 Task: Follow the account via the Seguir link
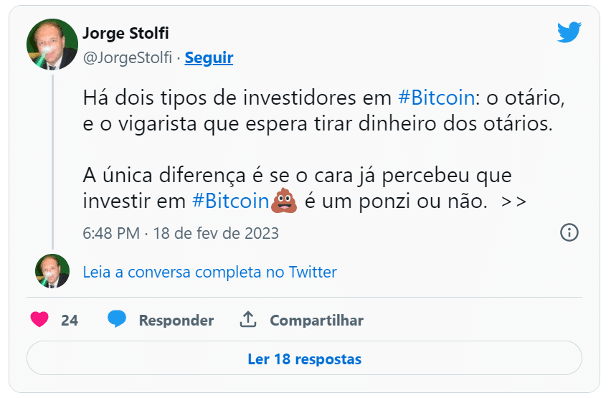[209, 58]
